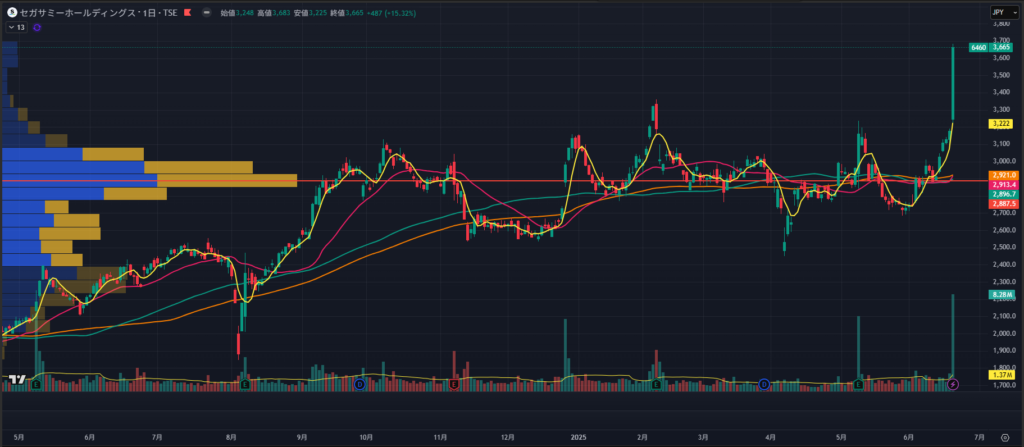Click the yellow 3,222 price label

1001,124
